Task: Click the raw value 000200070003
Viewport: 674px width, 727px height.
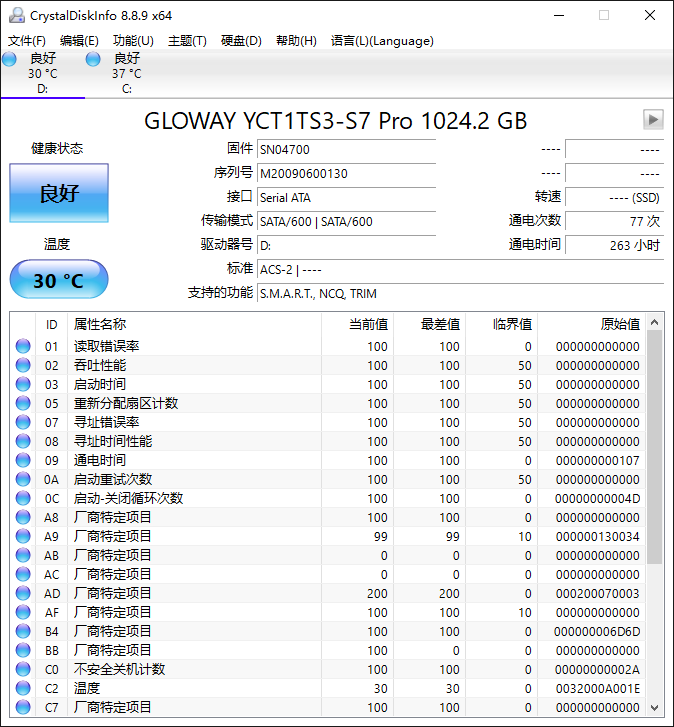Action: (598, 594)
